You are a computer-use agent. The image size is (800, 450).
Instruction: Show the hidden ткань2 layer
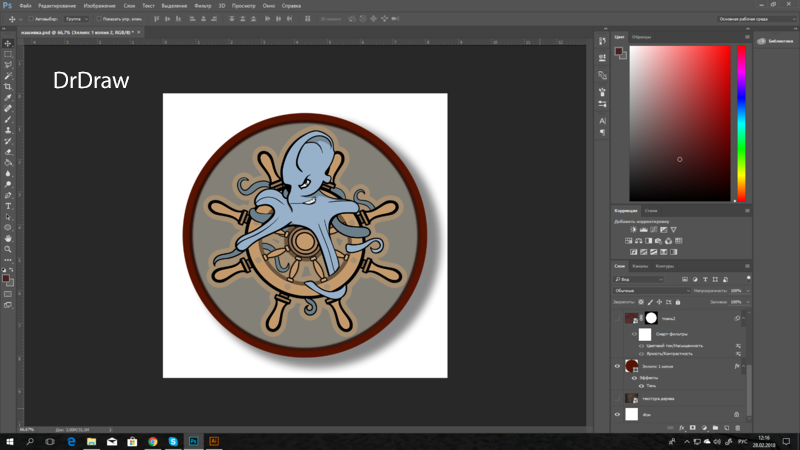click(617, 318)
